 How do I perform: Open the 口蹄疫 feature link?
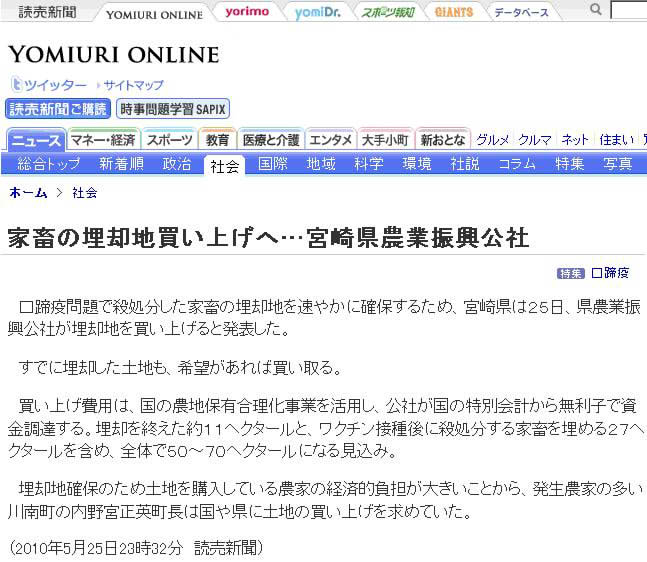(x=610, y=273)
